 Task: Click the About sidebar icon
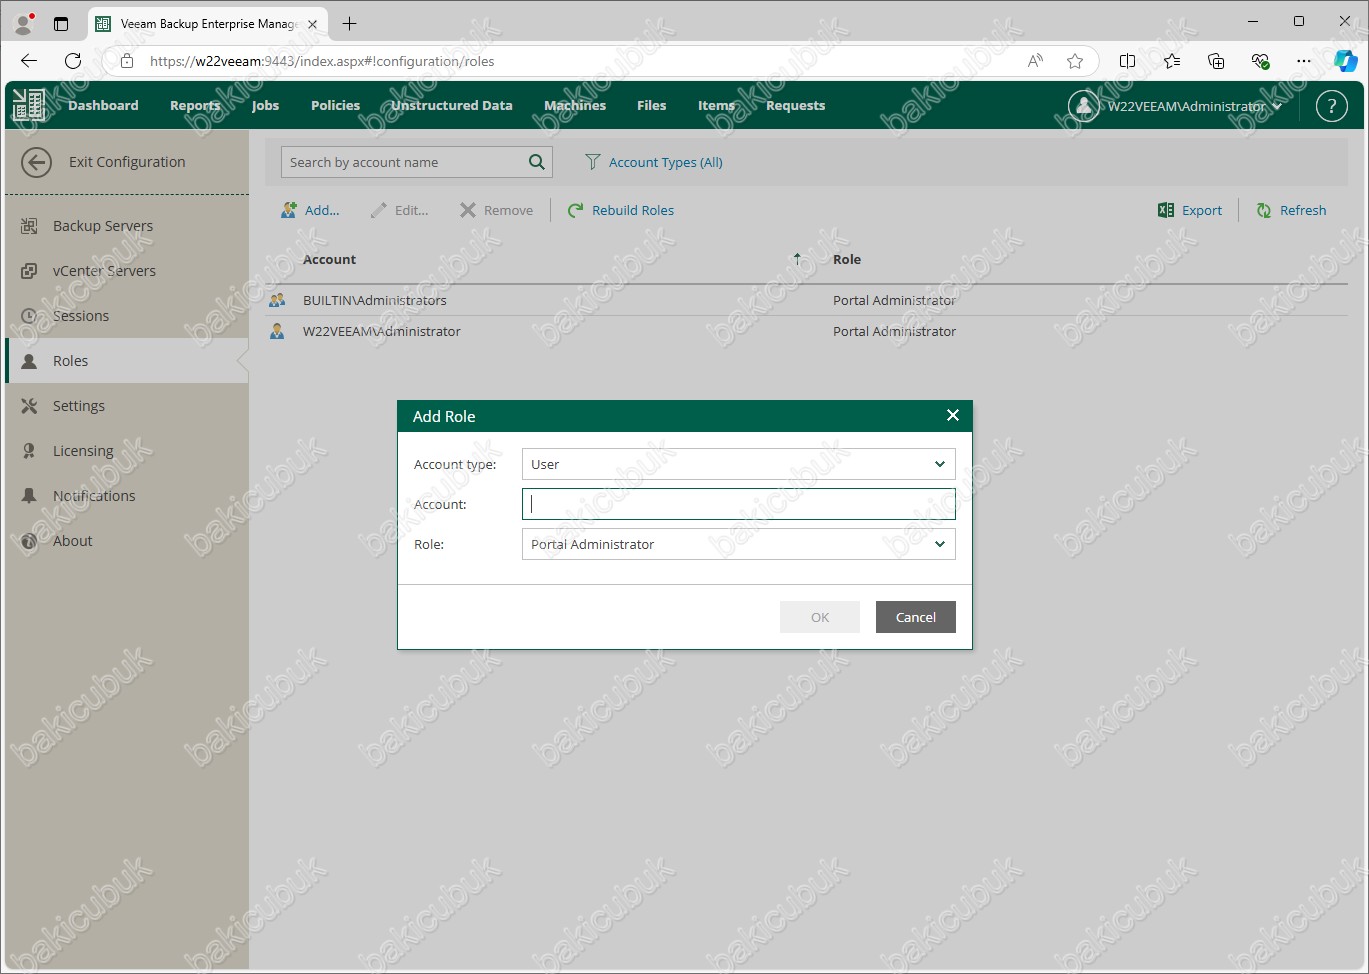(29, 541)
